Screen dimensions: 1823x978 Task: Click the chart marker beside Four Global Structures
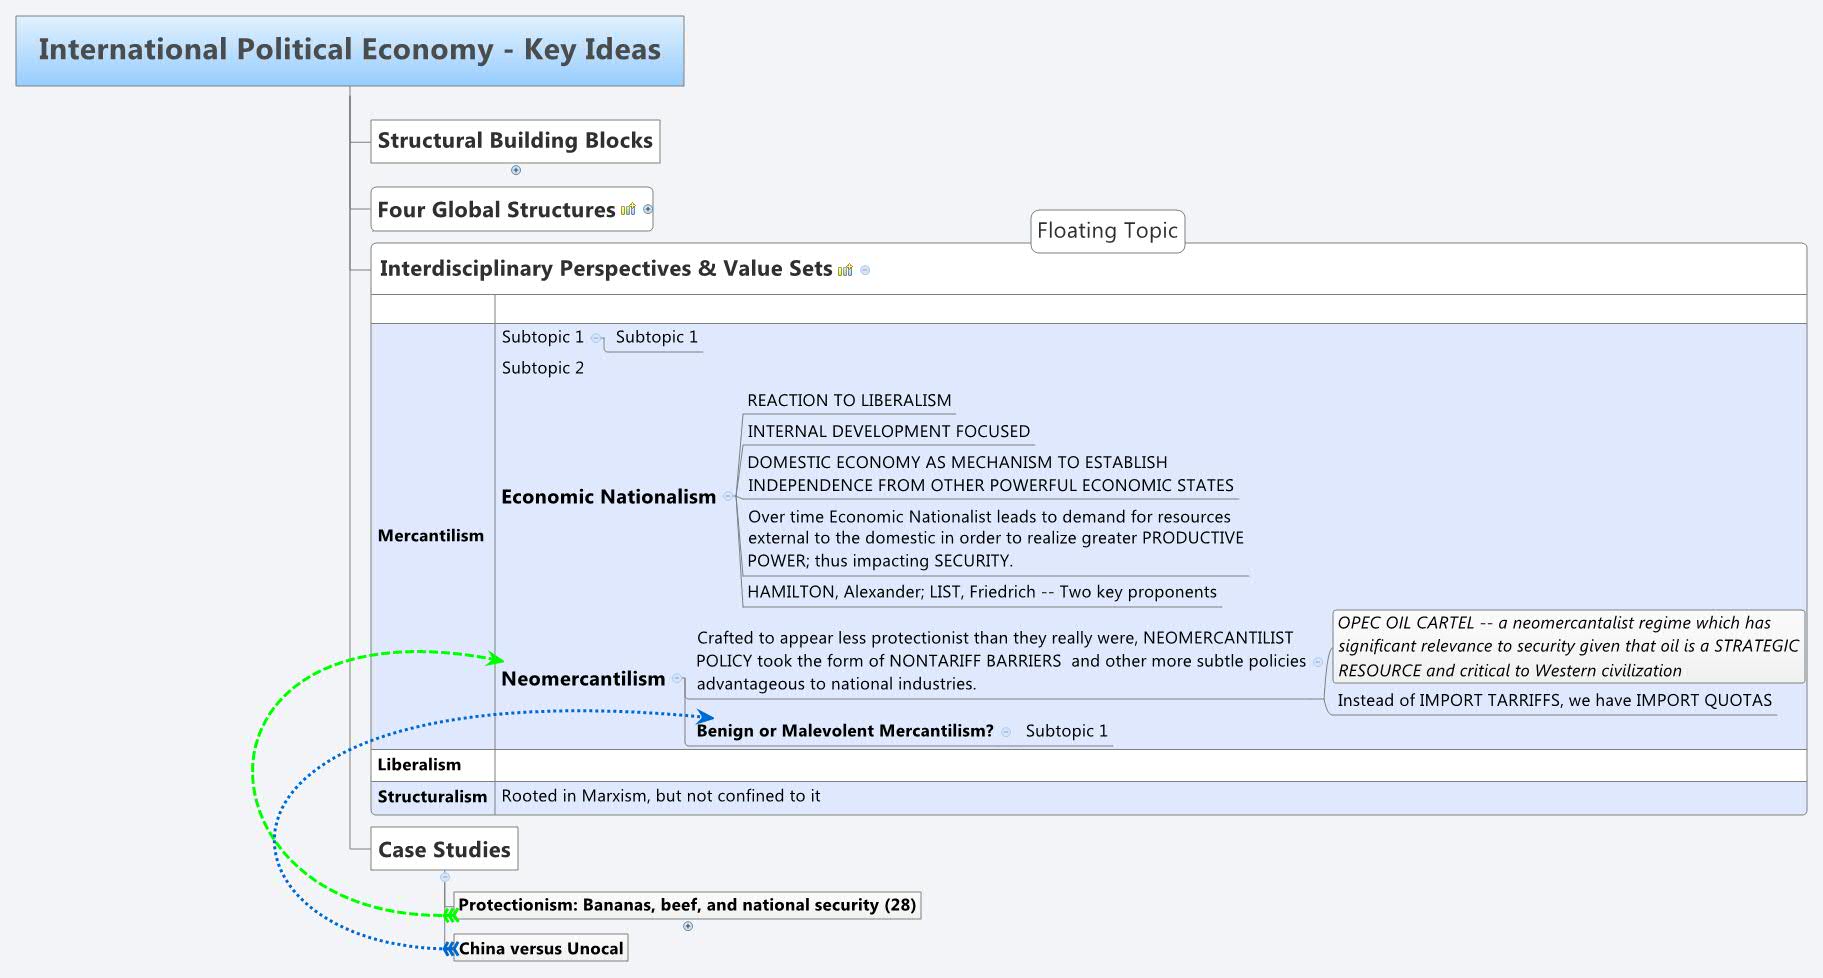click(628, 210)
